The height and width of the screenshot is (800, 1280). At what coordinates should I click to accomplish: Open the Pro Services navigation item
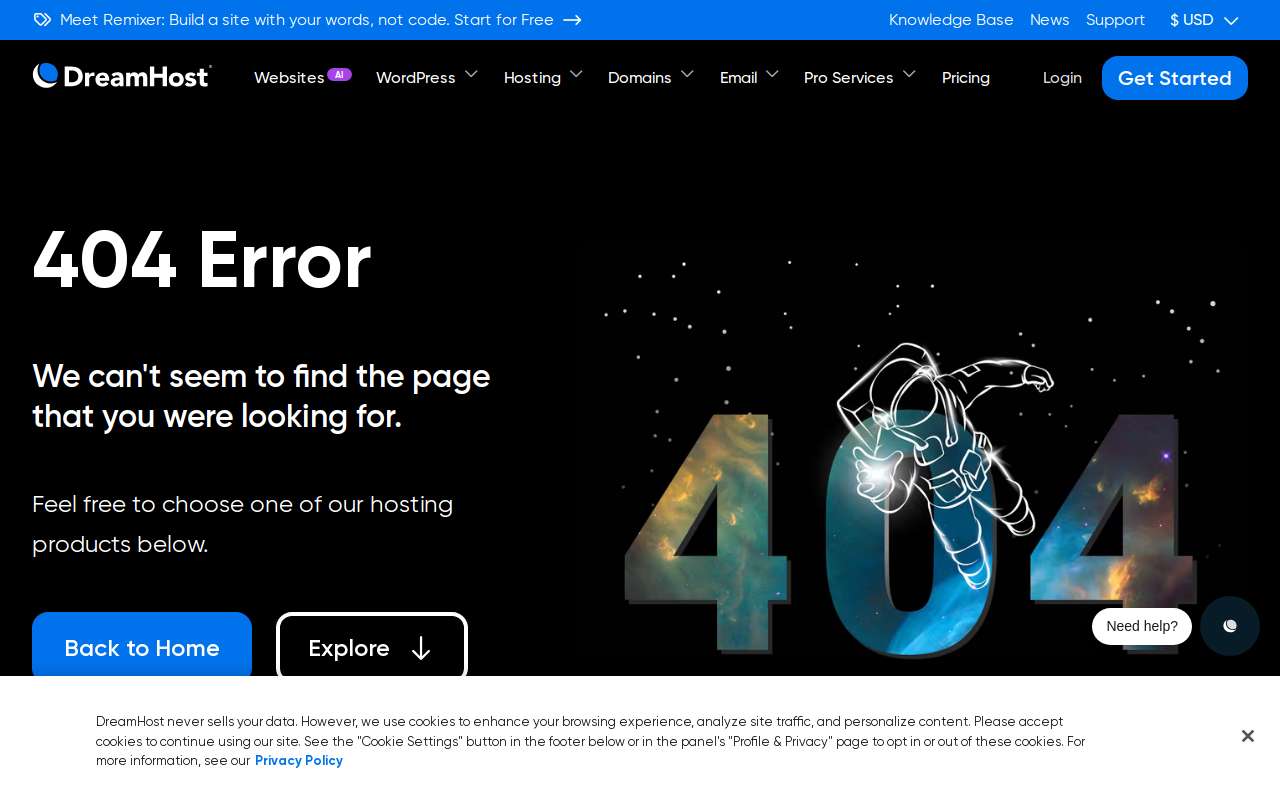click(x=849, y=78)
